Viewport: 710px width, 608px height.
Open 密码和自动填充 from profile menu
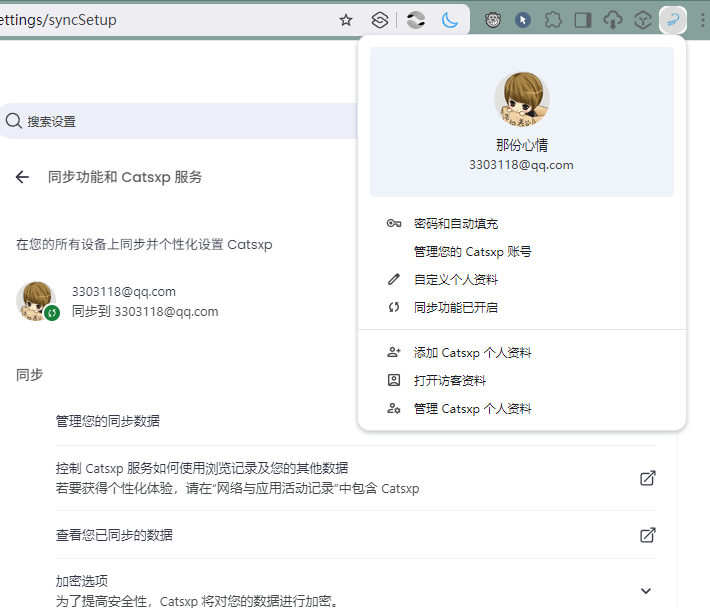(x=522, y=224)
